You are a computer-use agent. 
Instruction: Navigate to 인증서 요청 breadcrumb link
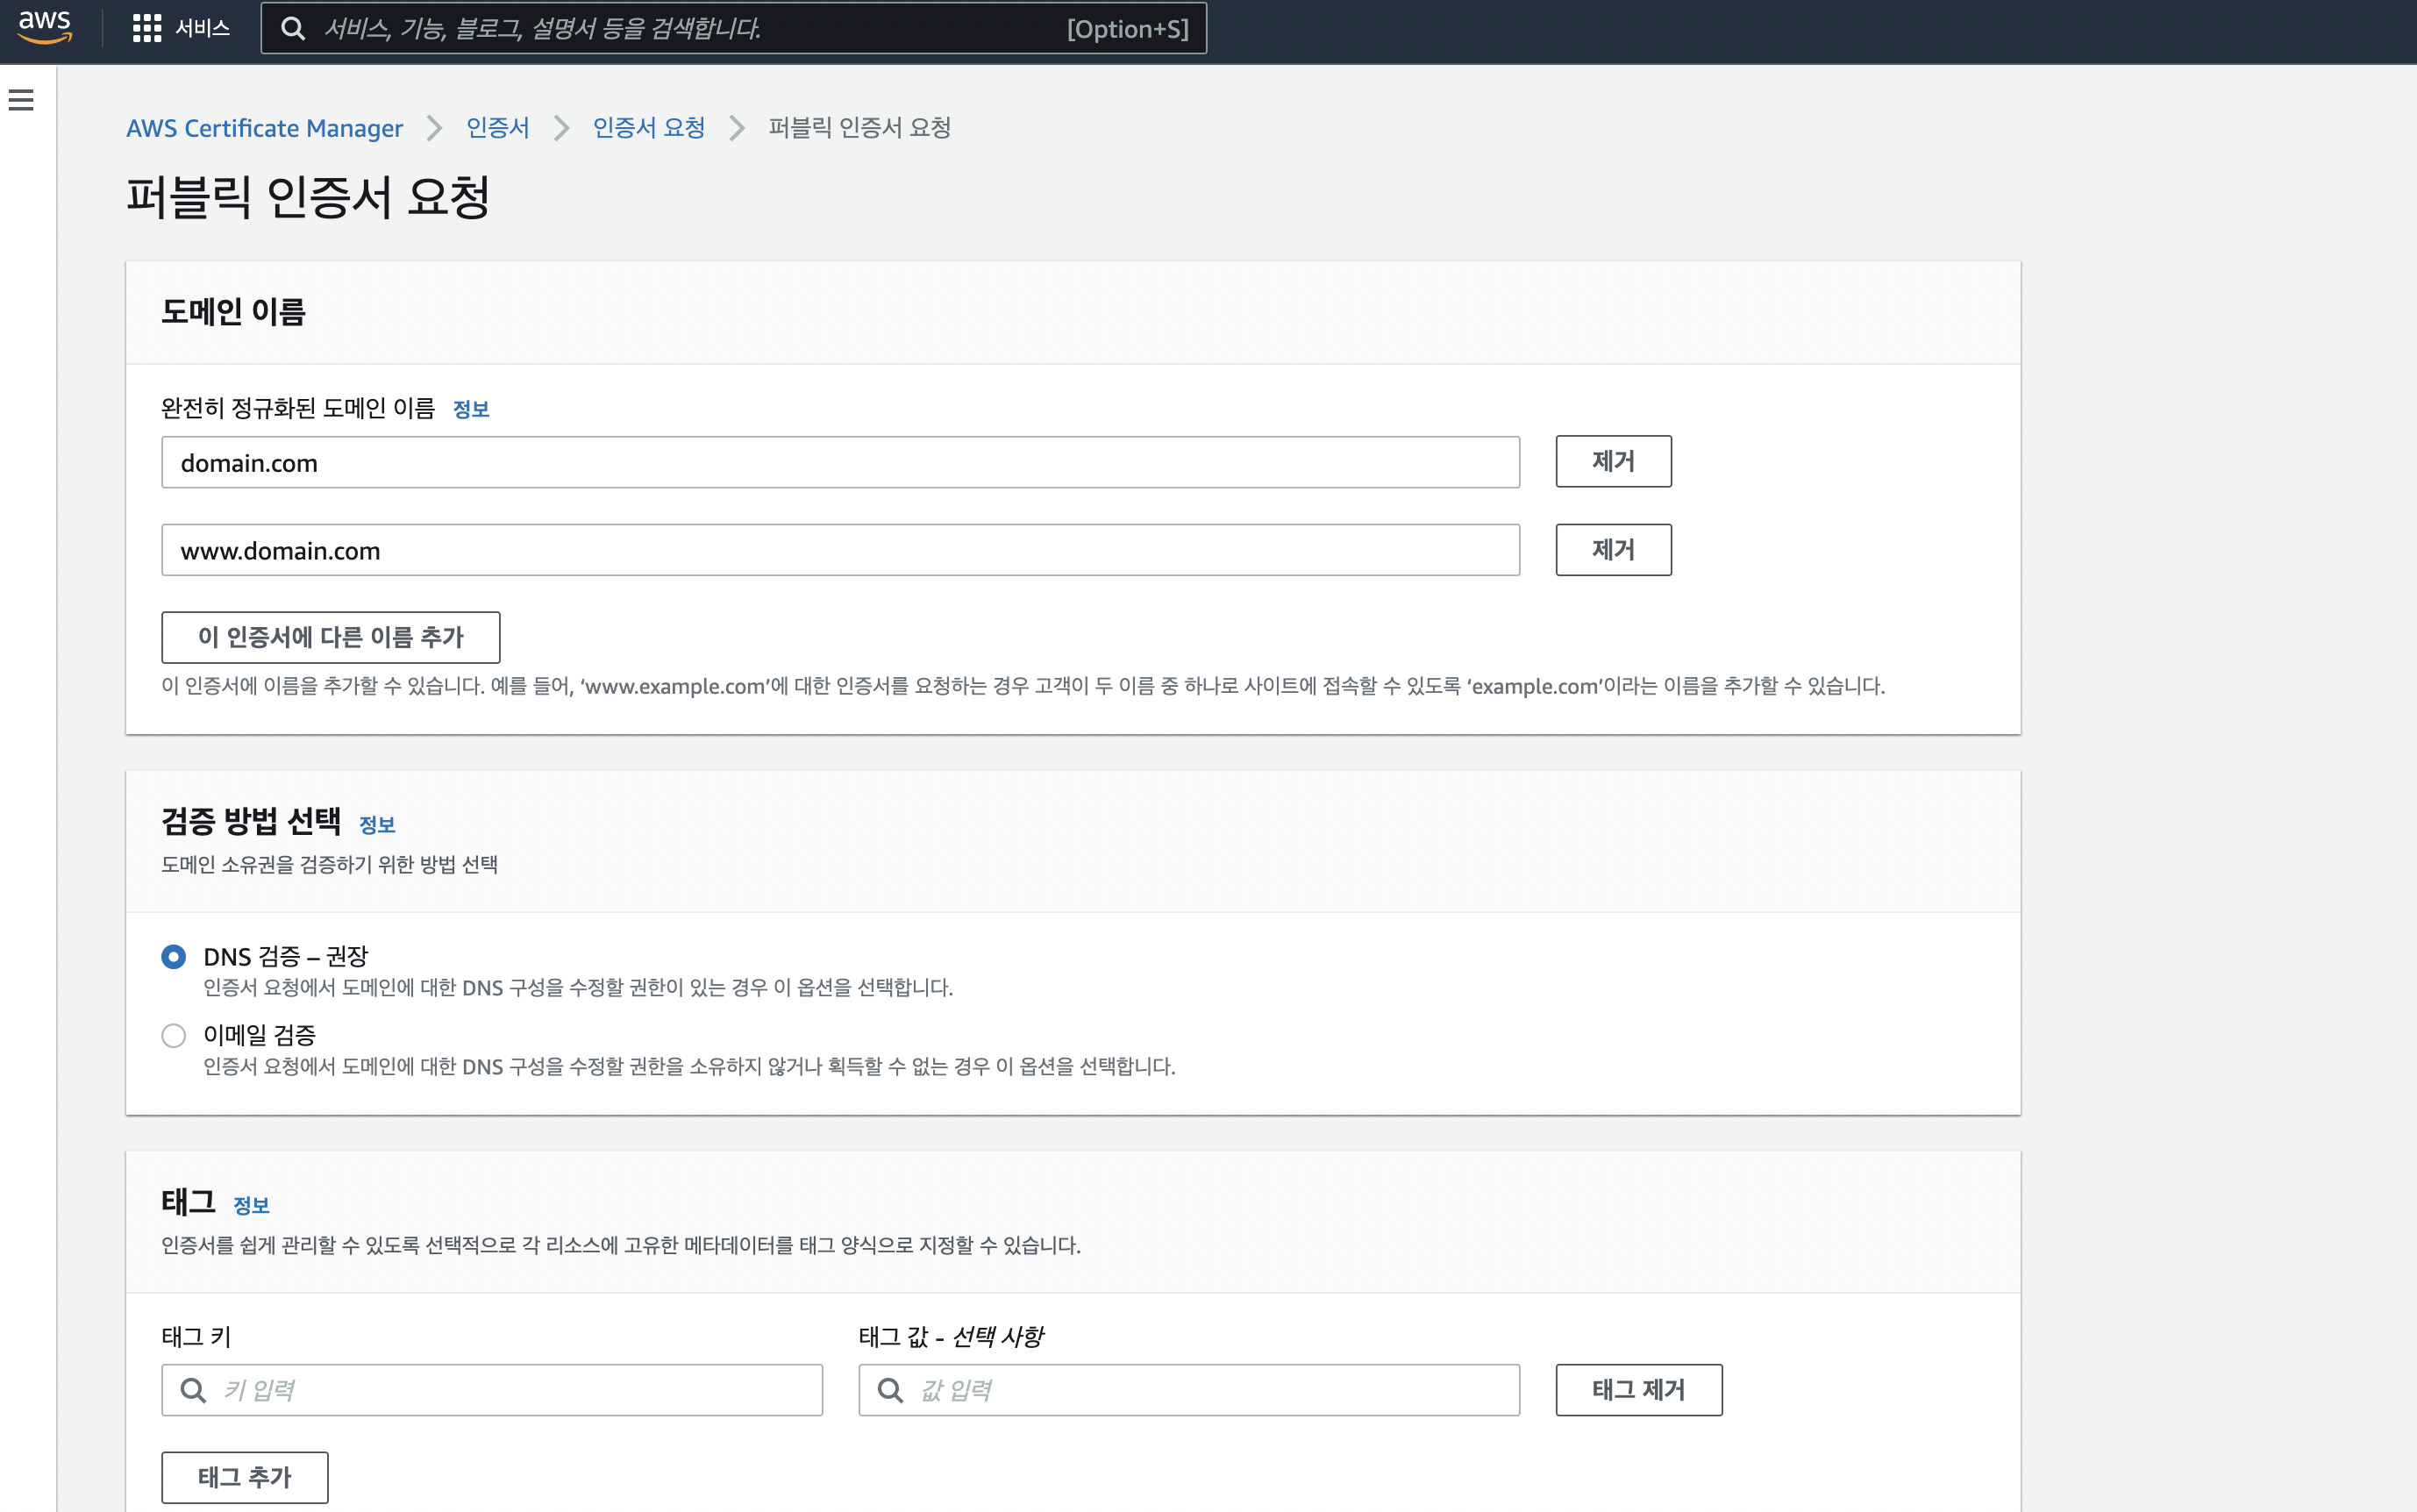click(x=649, y=128)
